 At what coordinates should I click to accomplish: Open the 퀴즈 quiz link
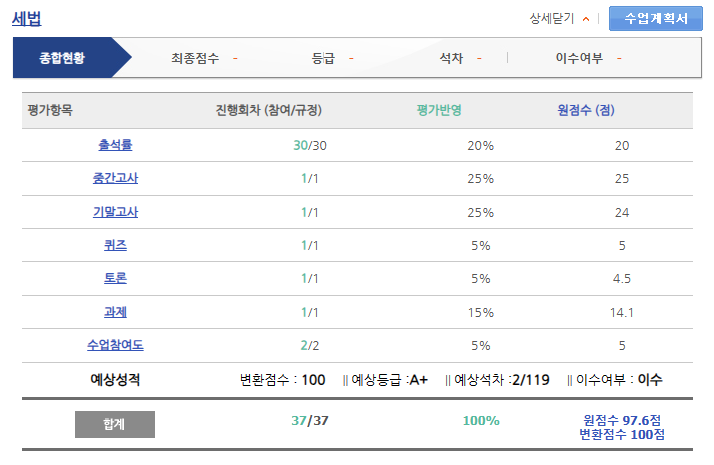[x=115, y=245]
